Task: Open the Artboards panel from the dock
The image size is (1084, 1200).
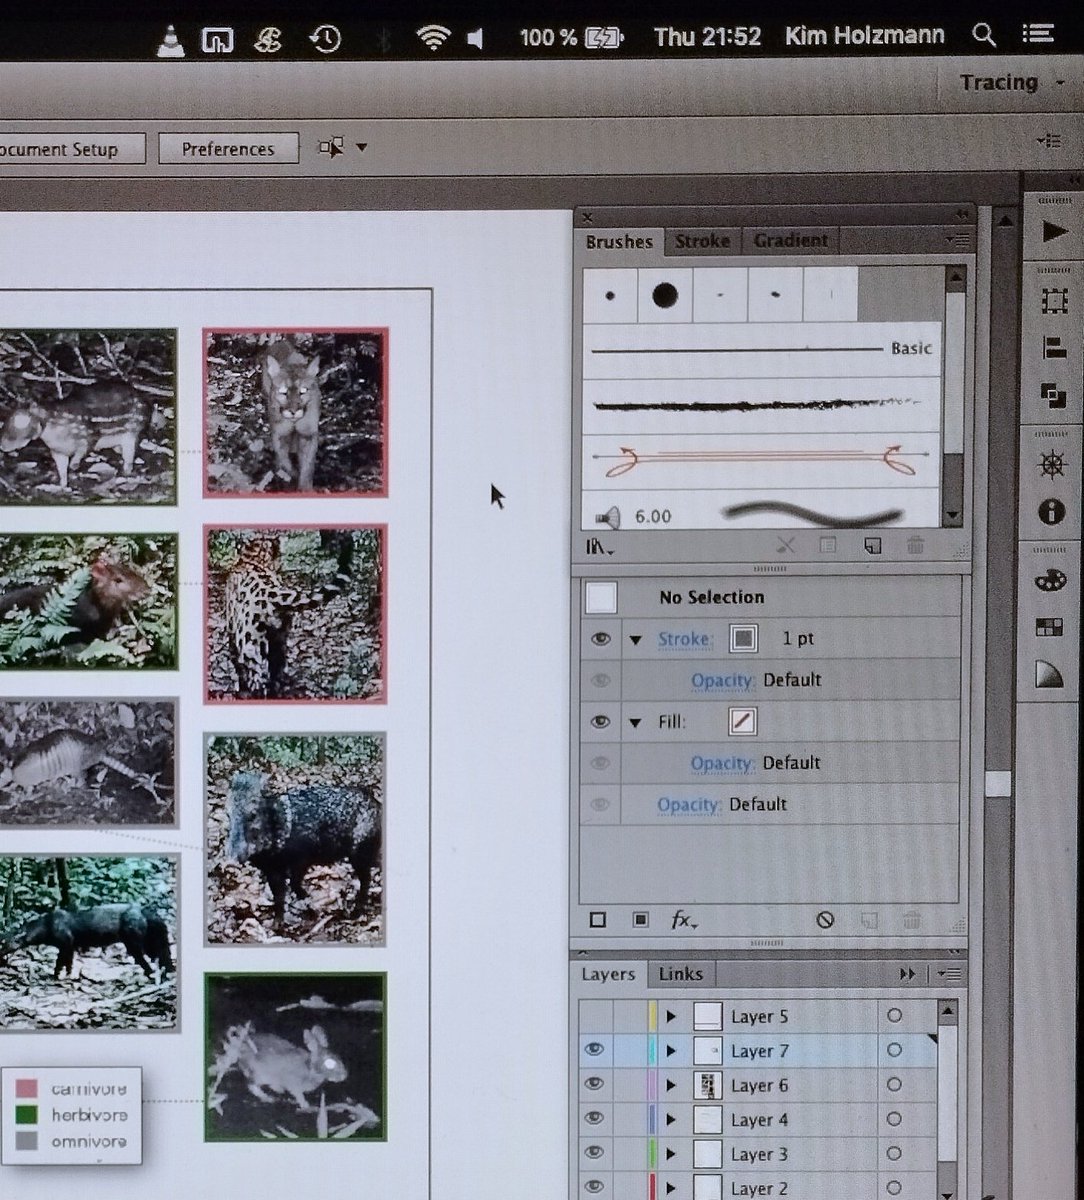Action: 1053,301
